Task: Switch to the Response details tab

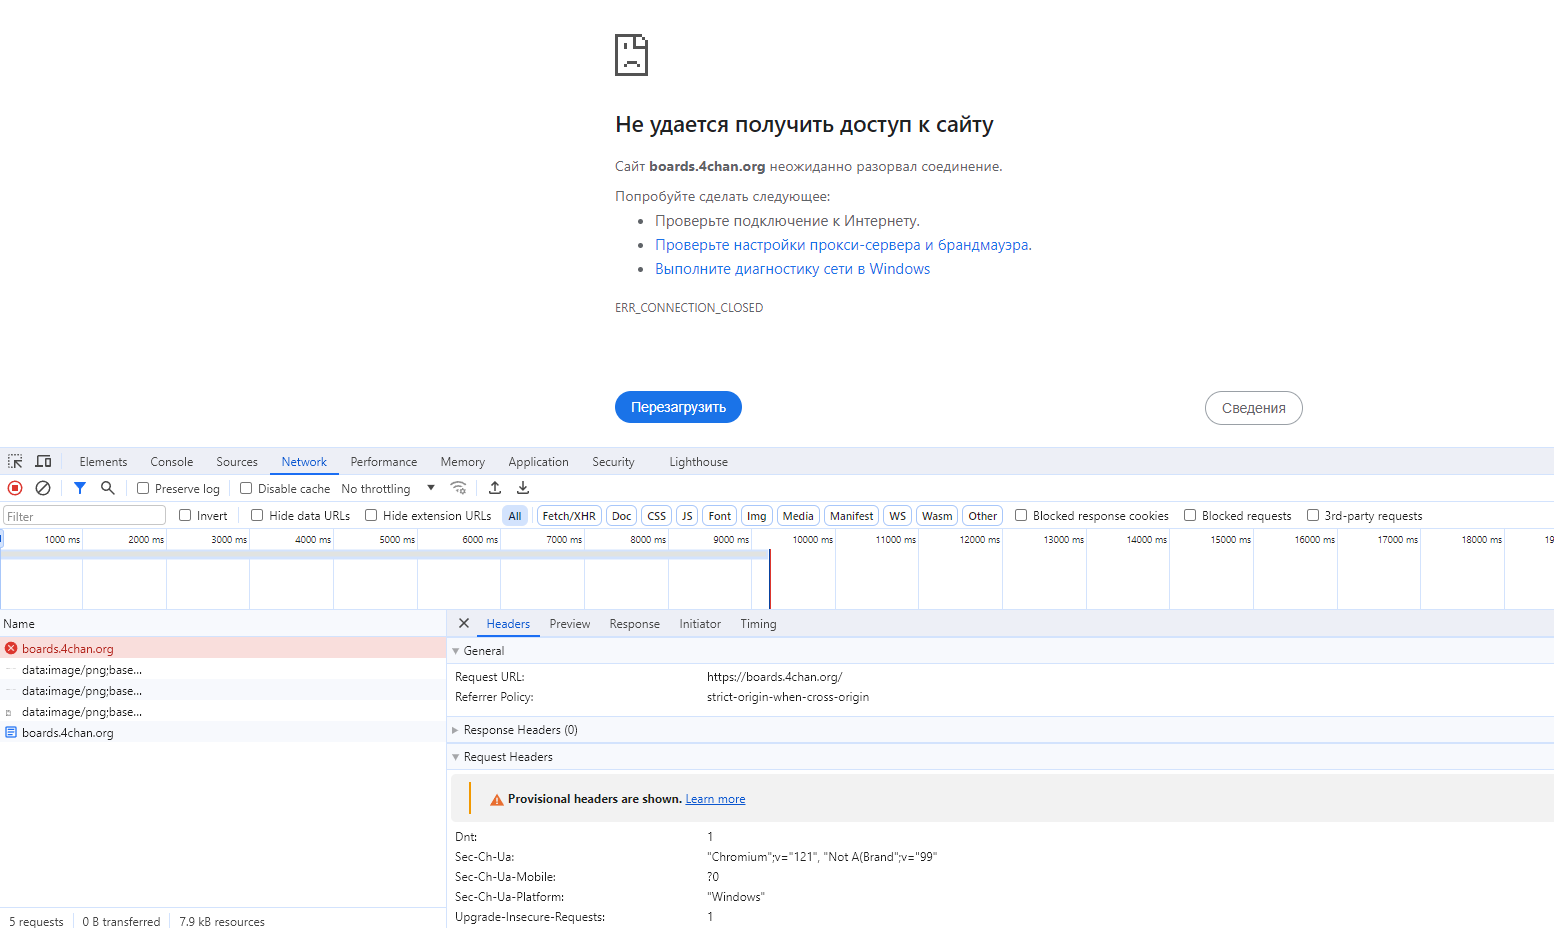Action: coord(635,623)
